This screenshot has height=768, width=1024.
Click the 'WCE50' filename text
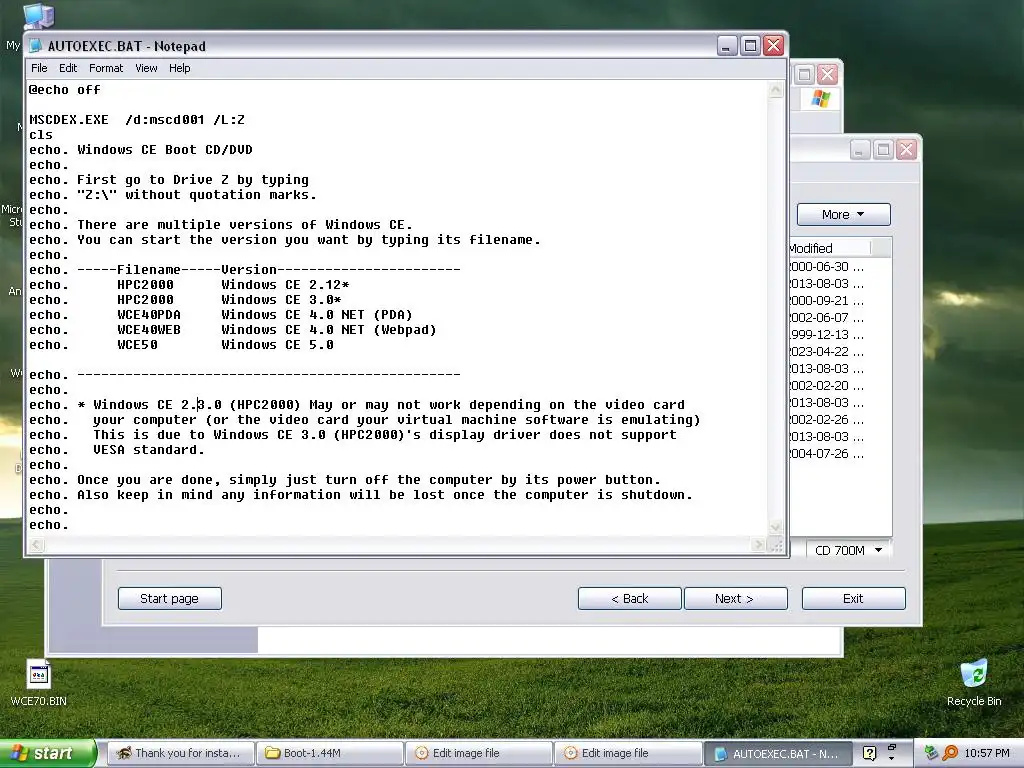tap(137, 345)
